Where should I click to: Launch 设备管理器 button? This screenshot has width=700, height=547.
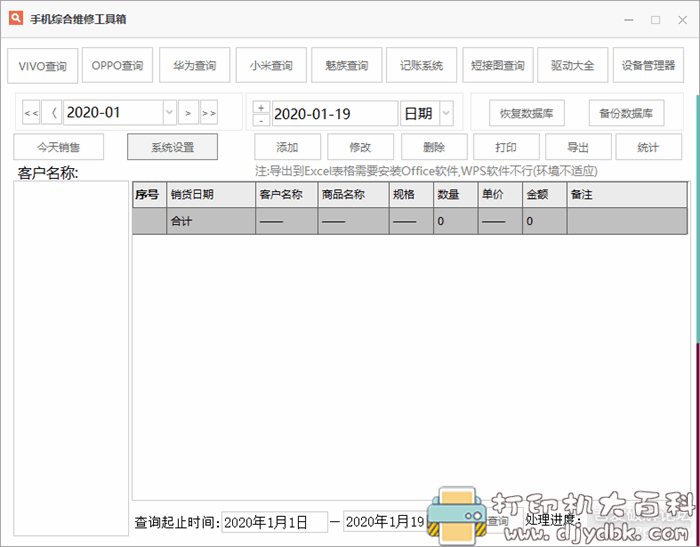648,65
